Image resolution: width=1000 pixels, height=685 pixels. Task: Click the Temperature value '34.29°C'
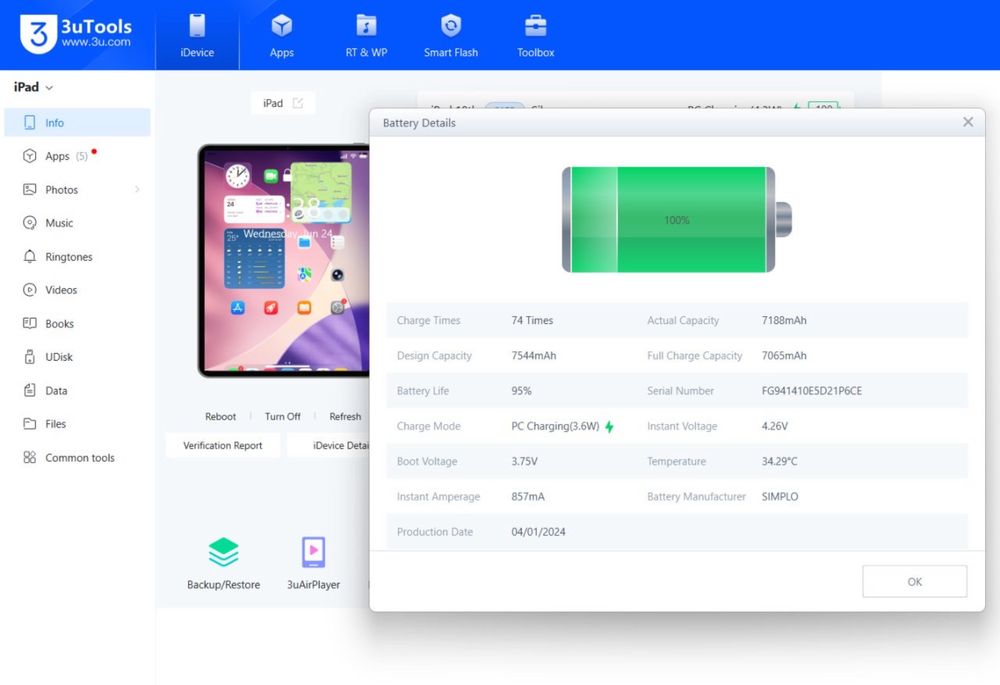click(x=779, y=461)
